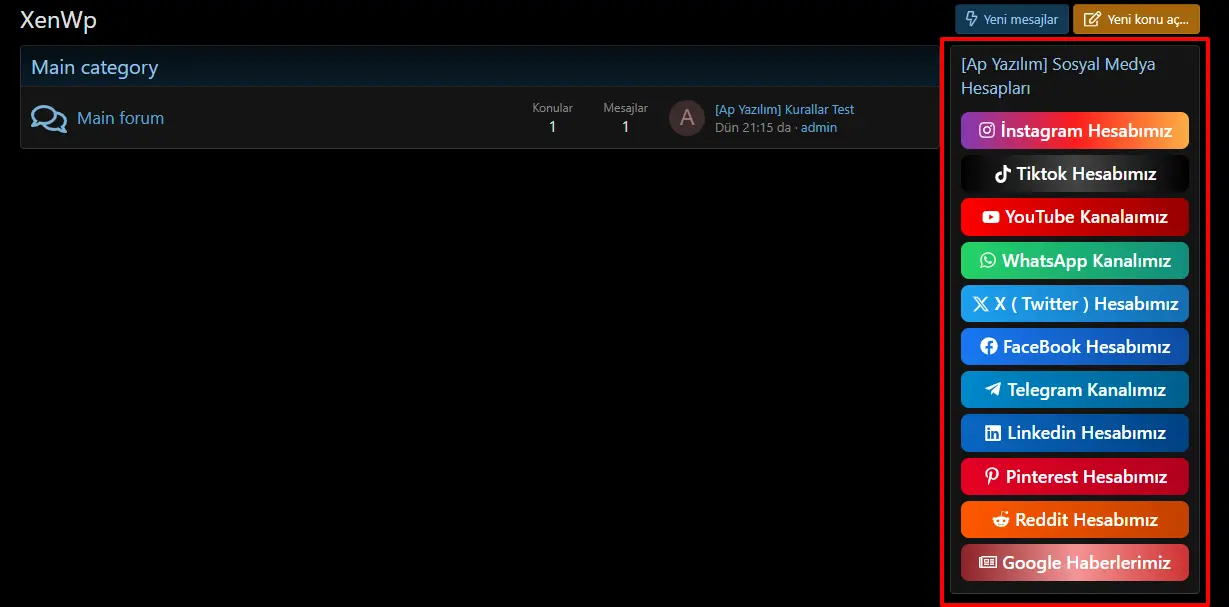
Task: Open Google Haberlerimiz button text
Action: pos(1087,563)
